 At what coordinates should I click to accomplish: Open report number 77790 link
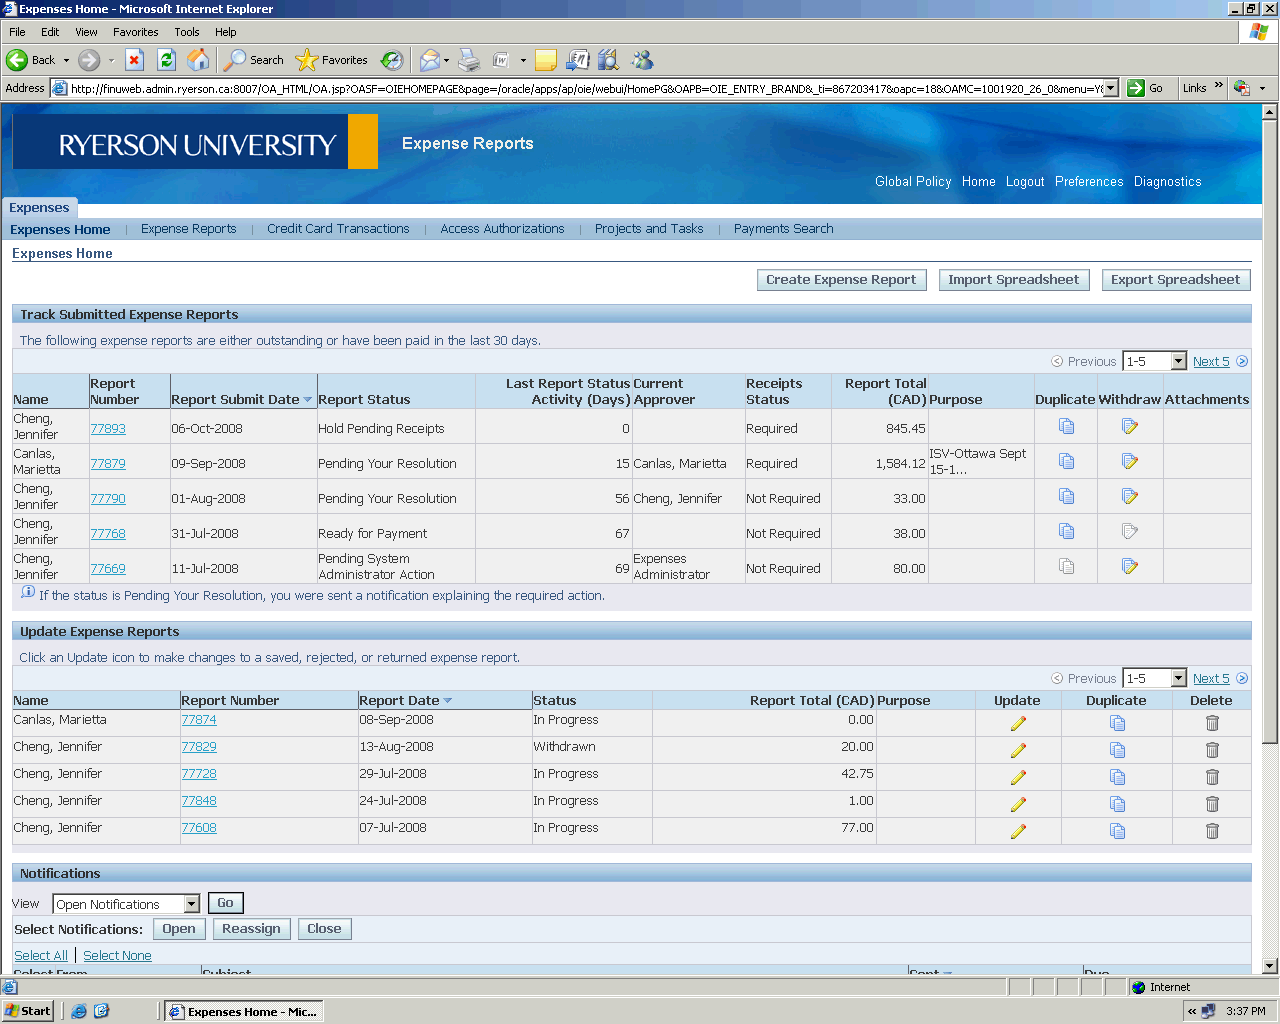(108, 498)
